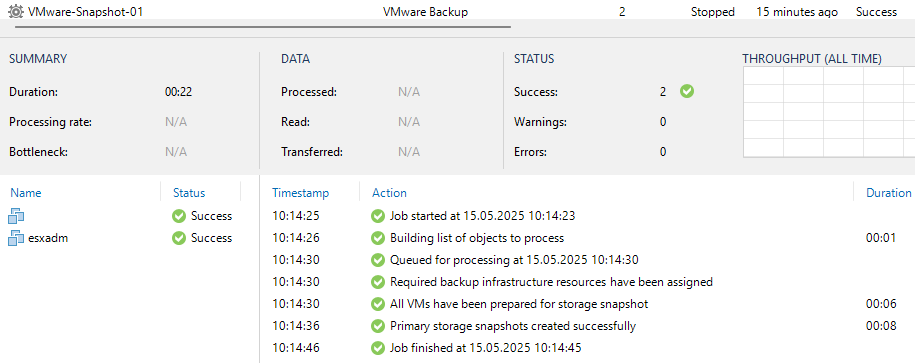The image size is (915, 363).
Task: Select Job finished at 15.05.2025 10:14:45 entry
Action: 486,348
